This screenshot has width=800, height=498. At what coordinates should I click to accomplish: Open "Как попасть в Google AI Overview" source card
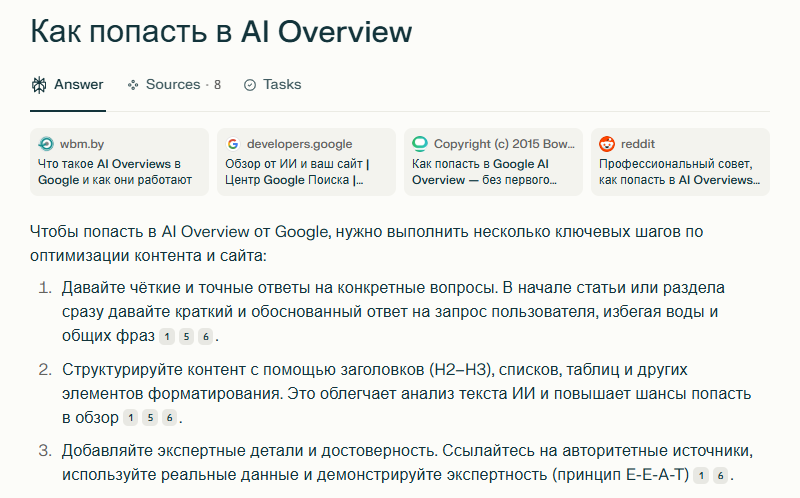493,162
